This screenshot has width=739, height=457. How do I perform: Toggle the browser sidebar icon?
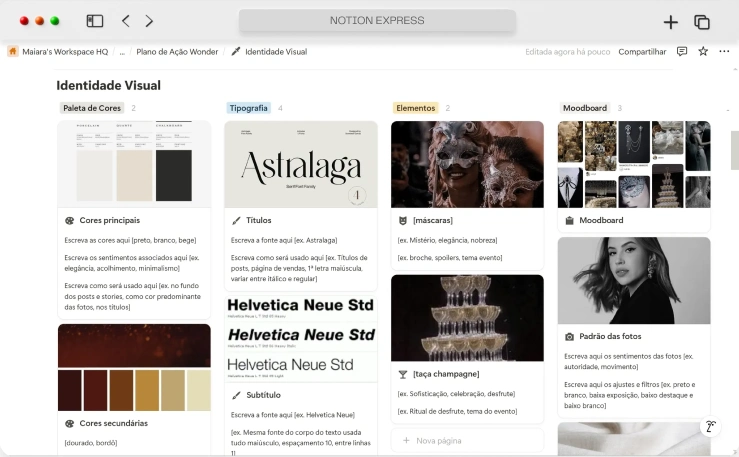[x=95, y=21]
